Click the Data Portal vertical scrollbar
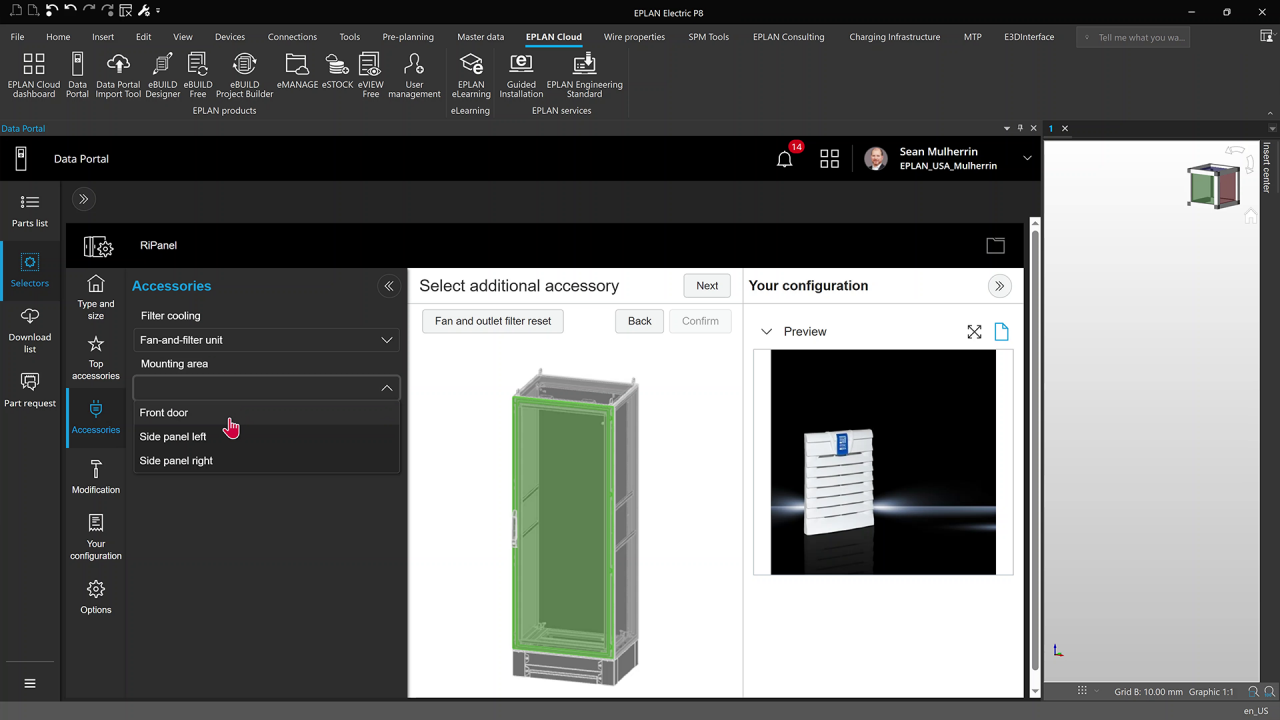Viewport: 1280px width, 720px height. [x=1035, y=457]
